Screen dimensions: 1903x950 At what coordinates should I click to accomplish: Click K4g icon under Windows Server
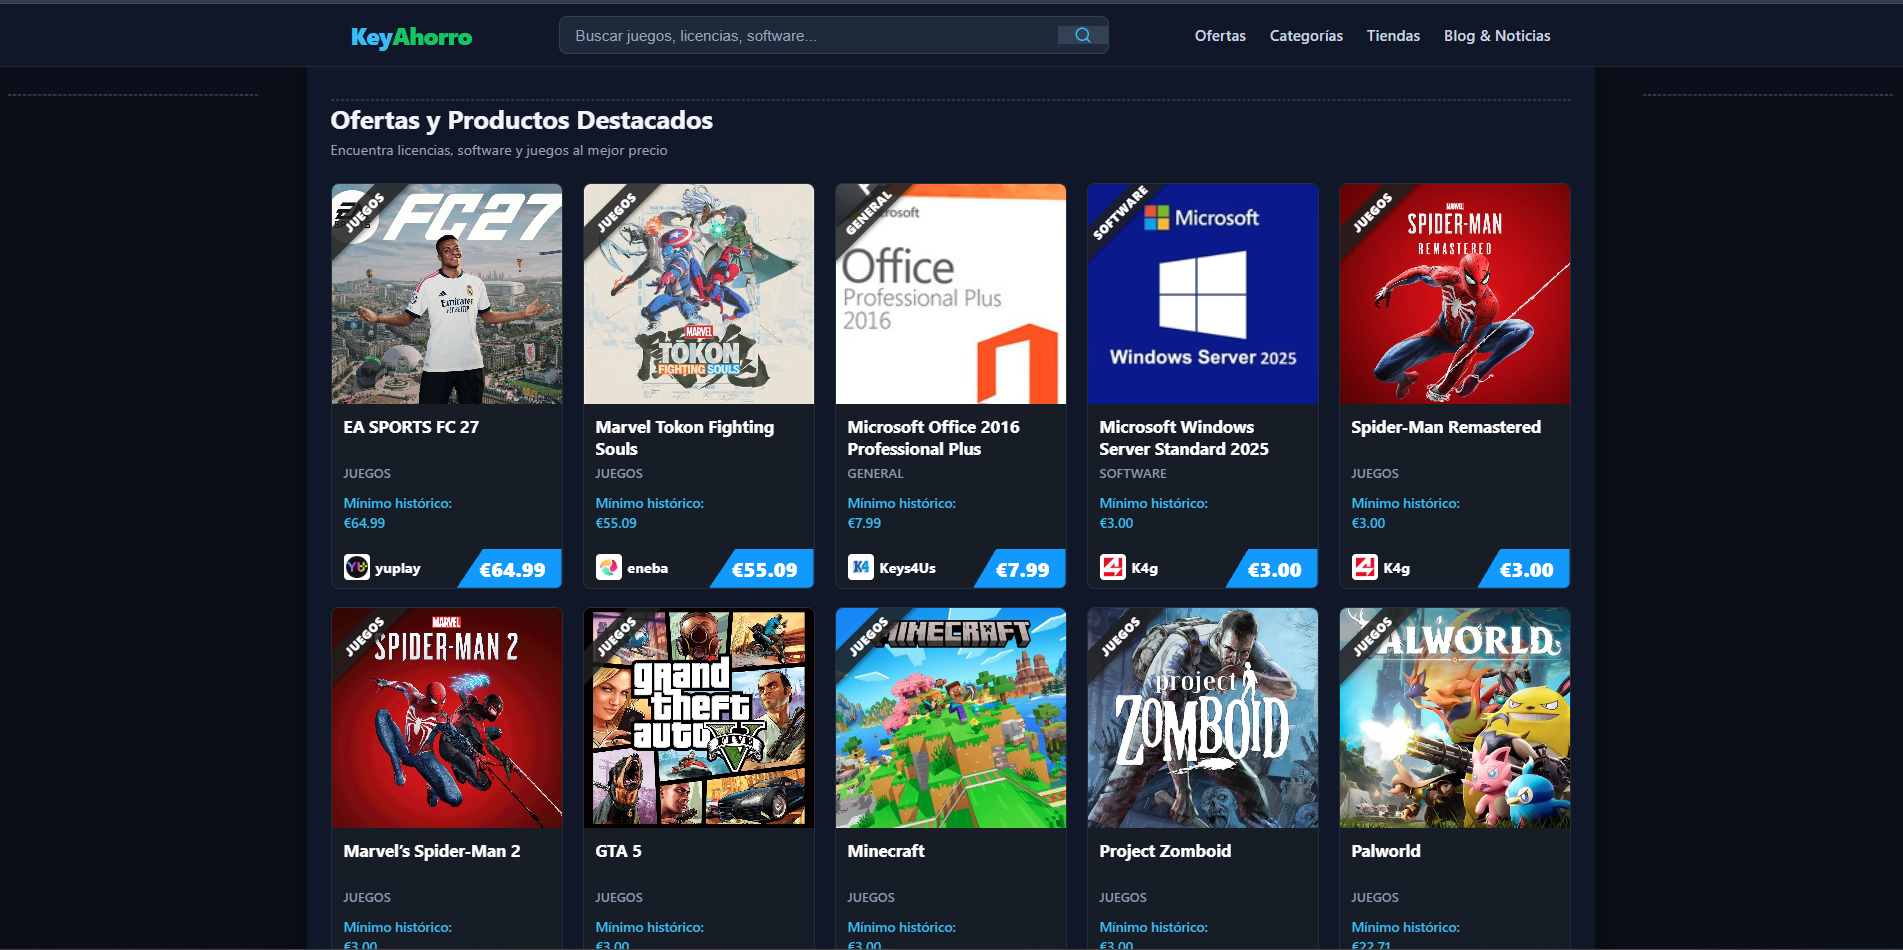(x=1113, y=567)
